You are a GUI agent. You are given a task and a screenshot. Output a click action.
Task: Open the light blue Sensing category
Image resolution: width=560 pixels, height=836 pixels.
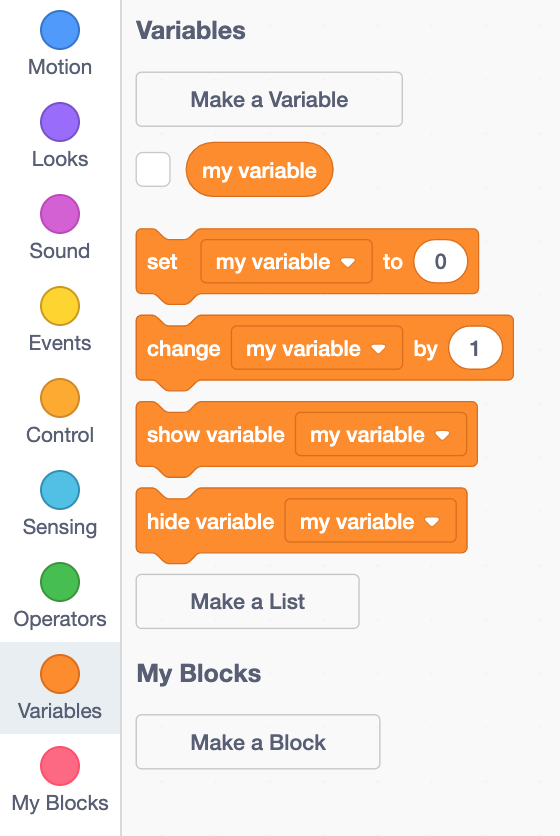tap(60, 490)
